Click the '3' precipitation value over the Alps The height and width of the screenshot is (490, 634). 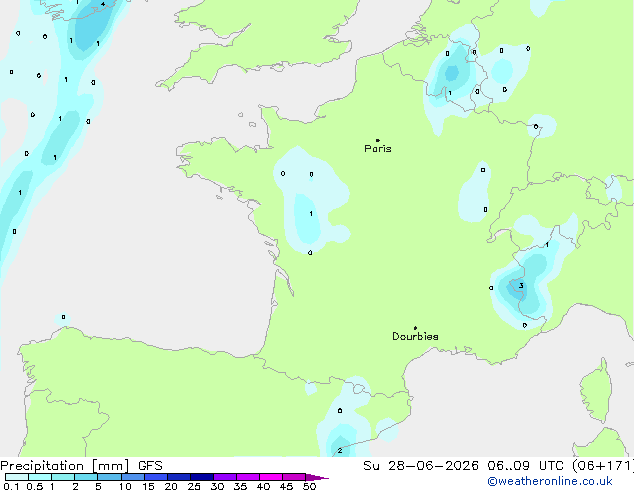[x=521, y=286]
